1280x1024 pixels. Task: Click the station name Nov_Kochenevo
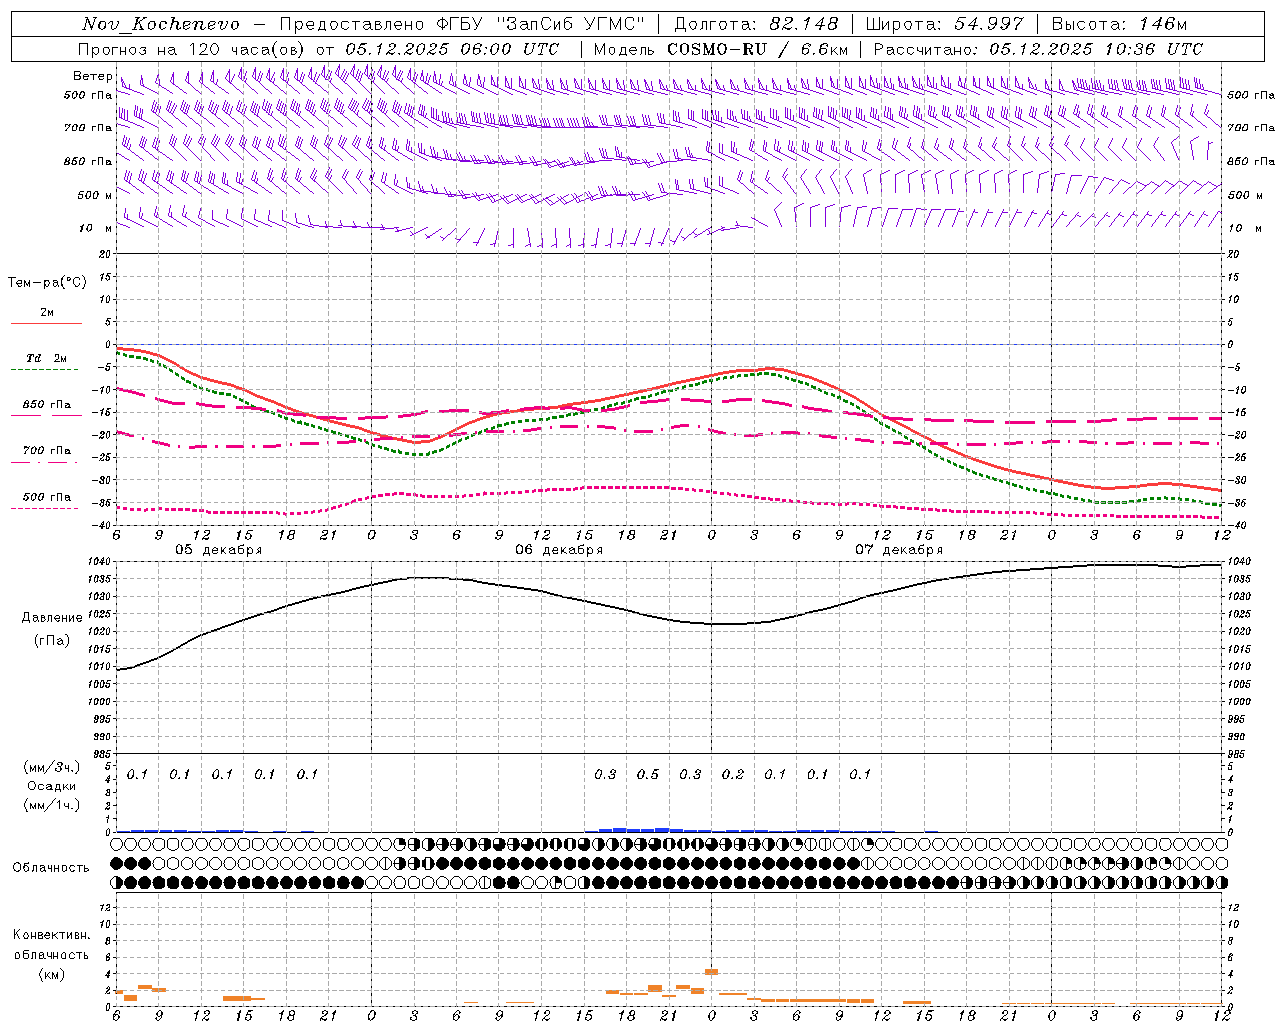point(161,24)
